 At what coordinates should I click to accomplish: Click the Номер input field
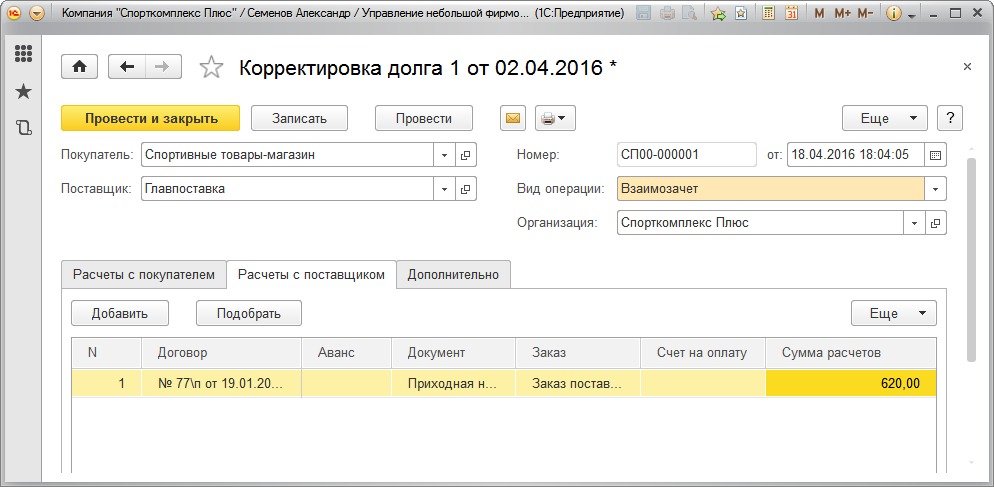coord(687,155)
